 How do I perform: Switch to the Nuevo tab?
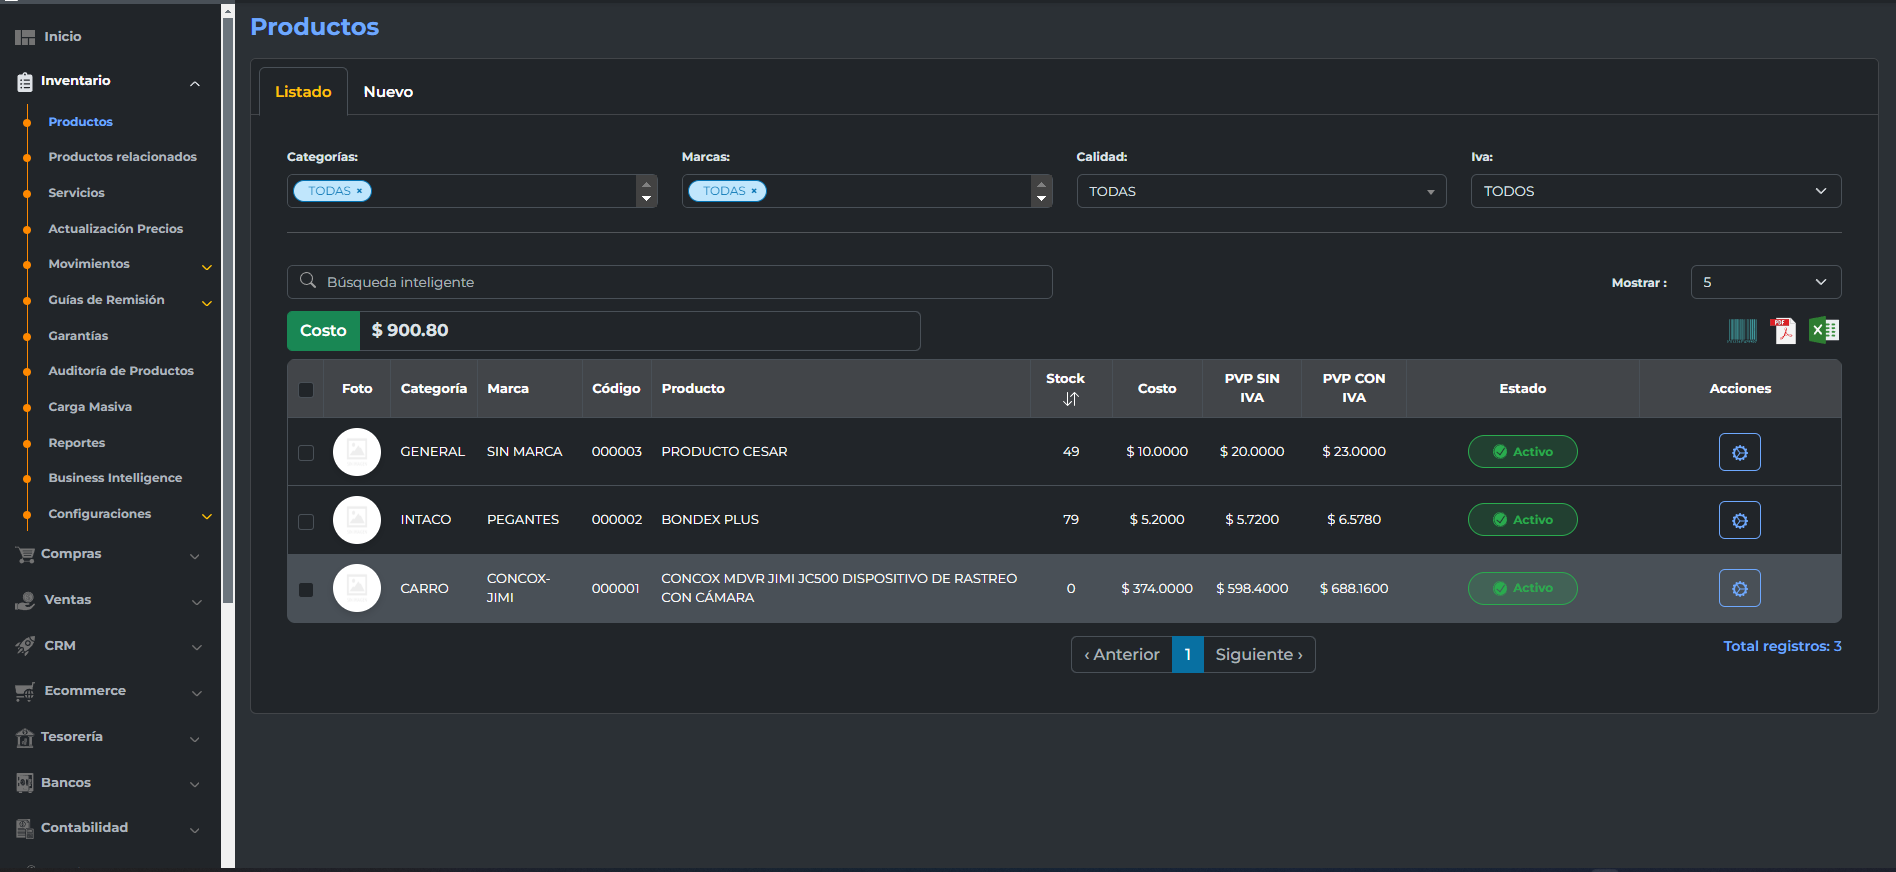pos(388,92)
